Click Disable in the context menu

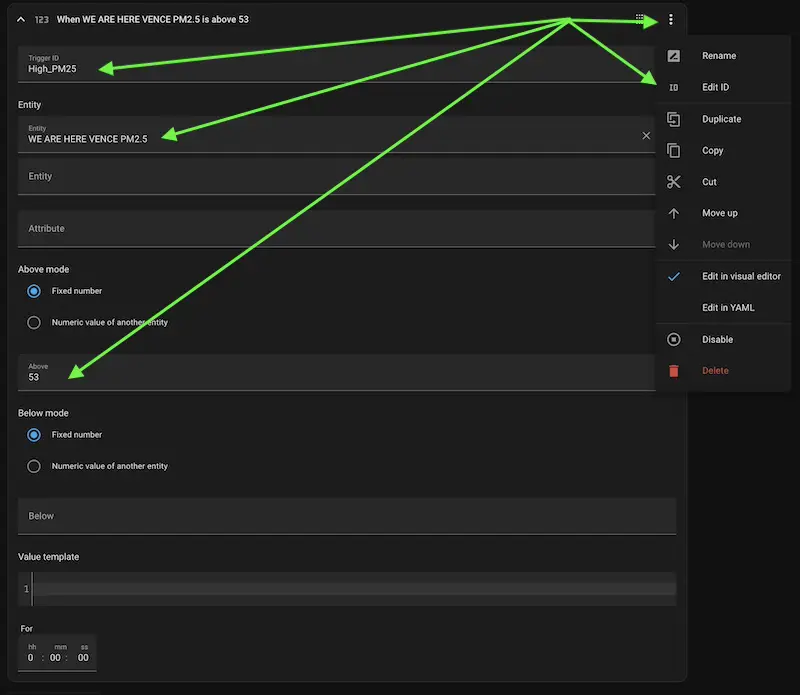click(x=717, y=340)
